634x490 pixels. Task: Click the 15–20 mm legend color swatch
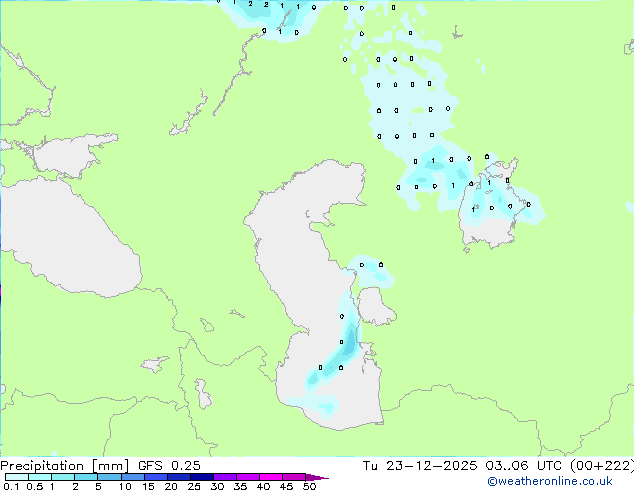point(156,477)
